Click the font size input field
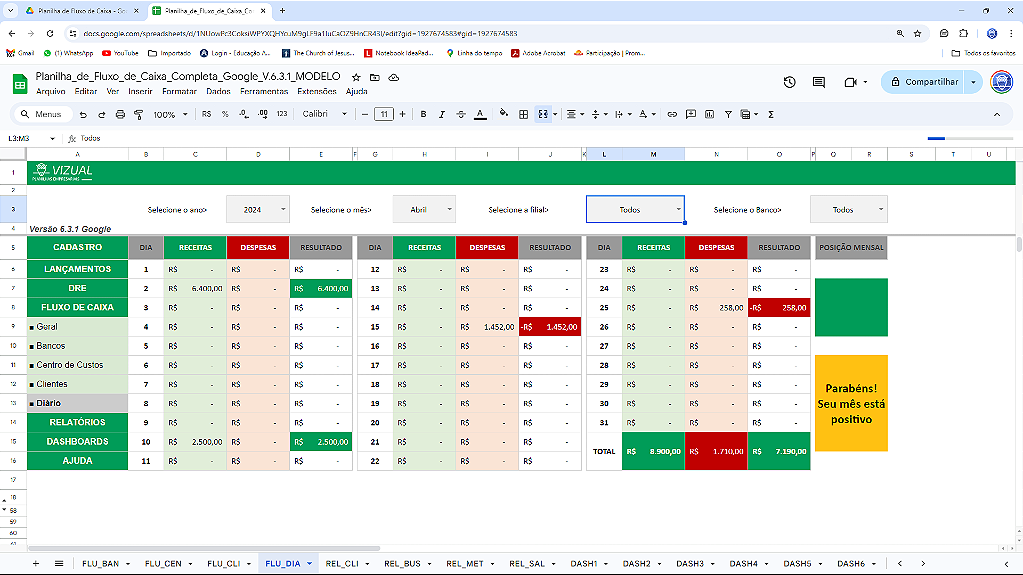The height and width of the screenshot is (575, 1023). pos(384,114)
